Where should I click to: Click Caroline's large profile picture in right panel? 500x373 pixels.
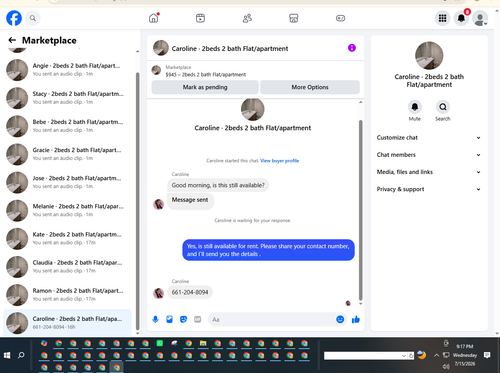coord(429,56)
